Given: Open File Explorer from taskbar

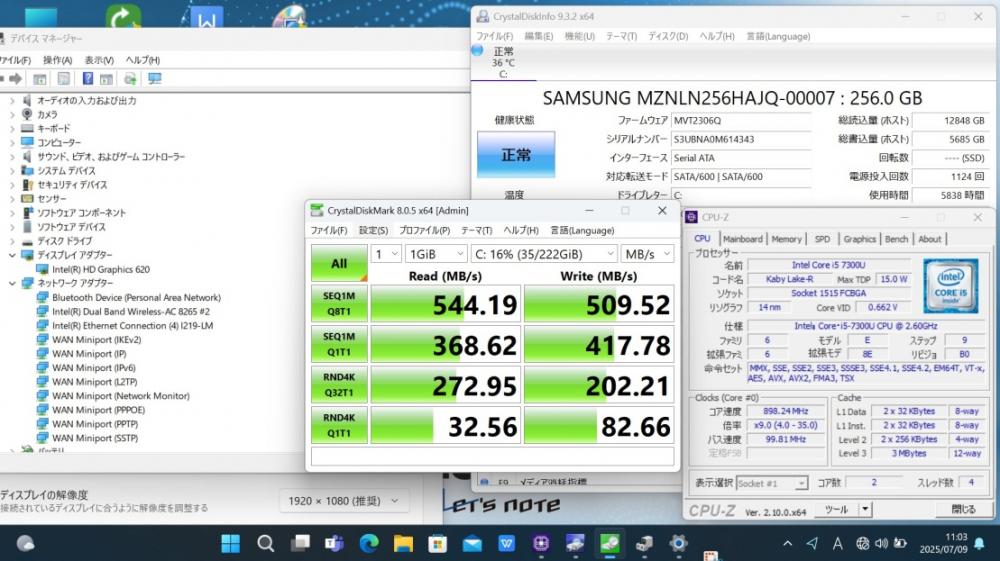Looking at the screenshot, I should click(x=403, y=543).
